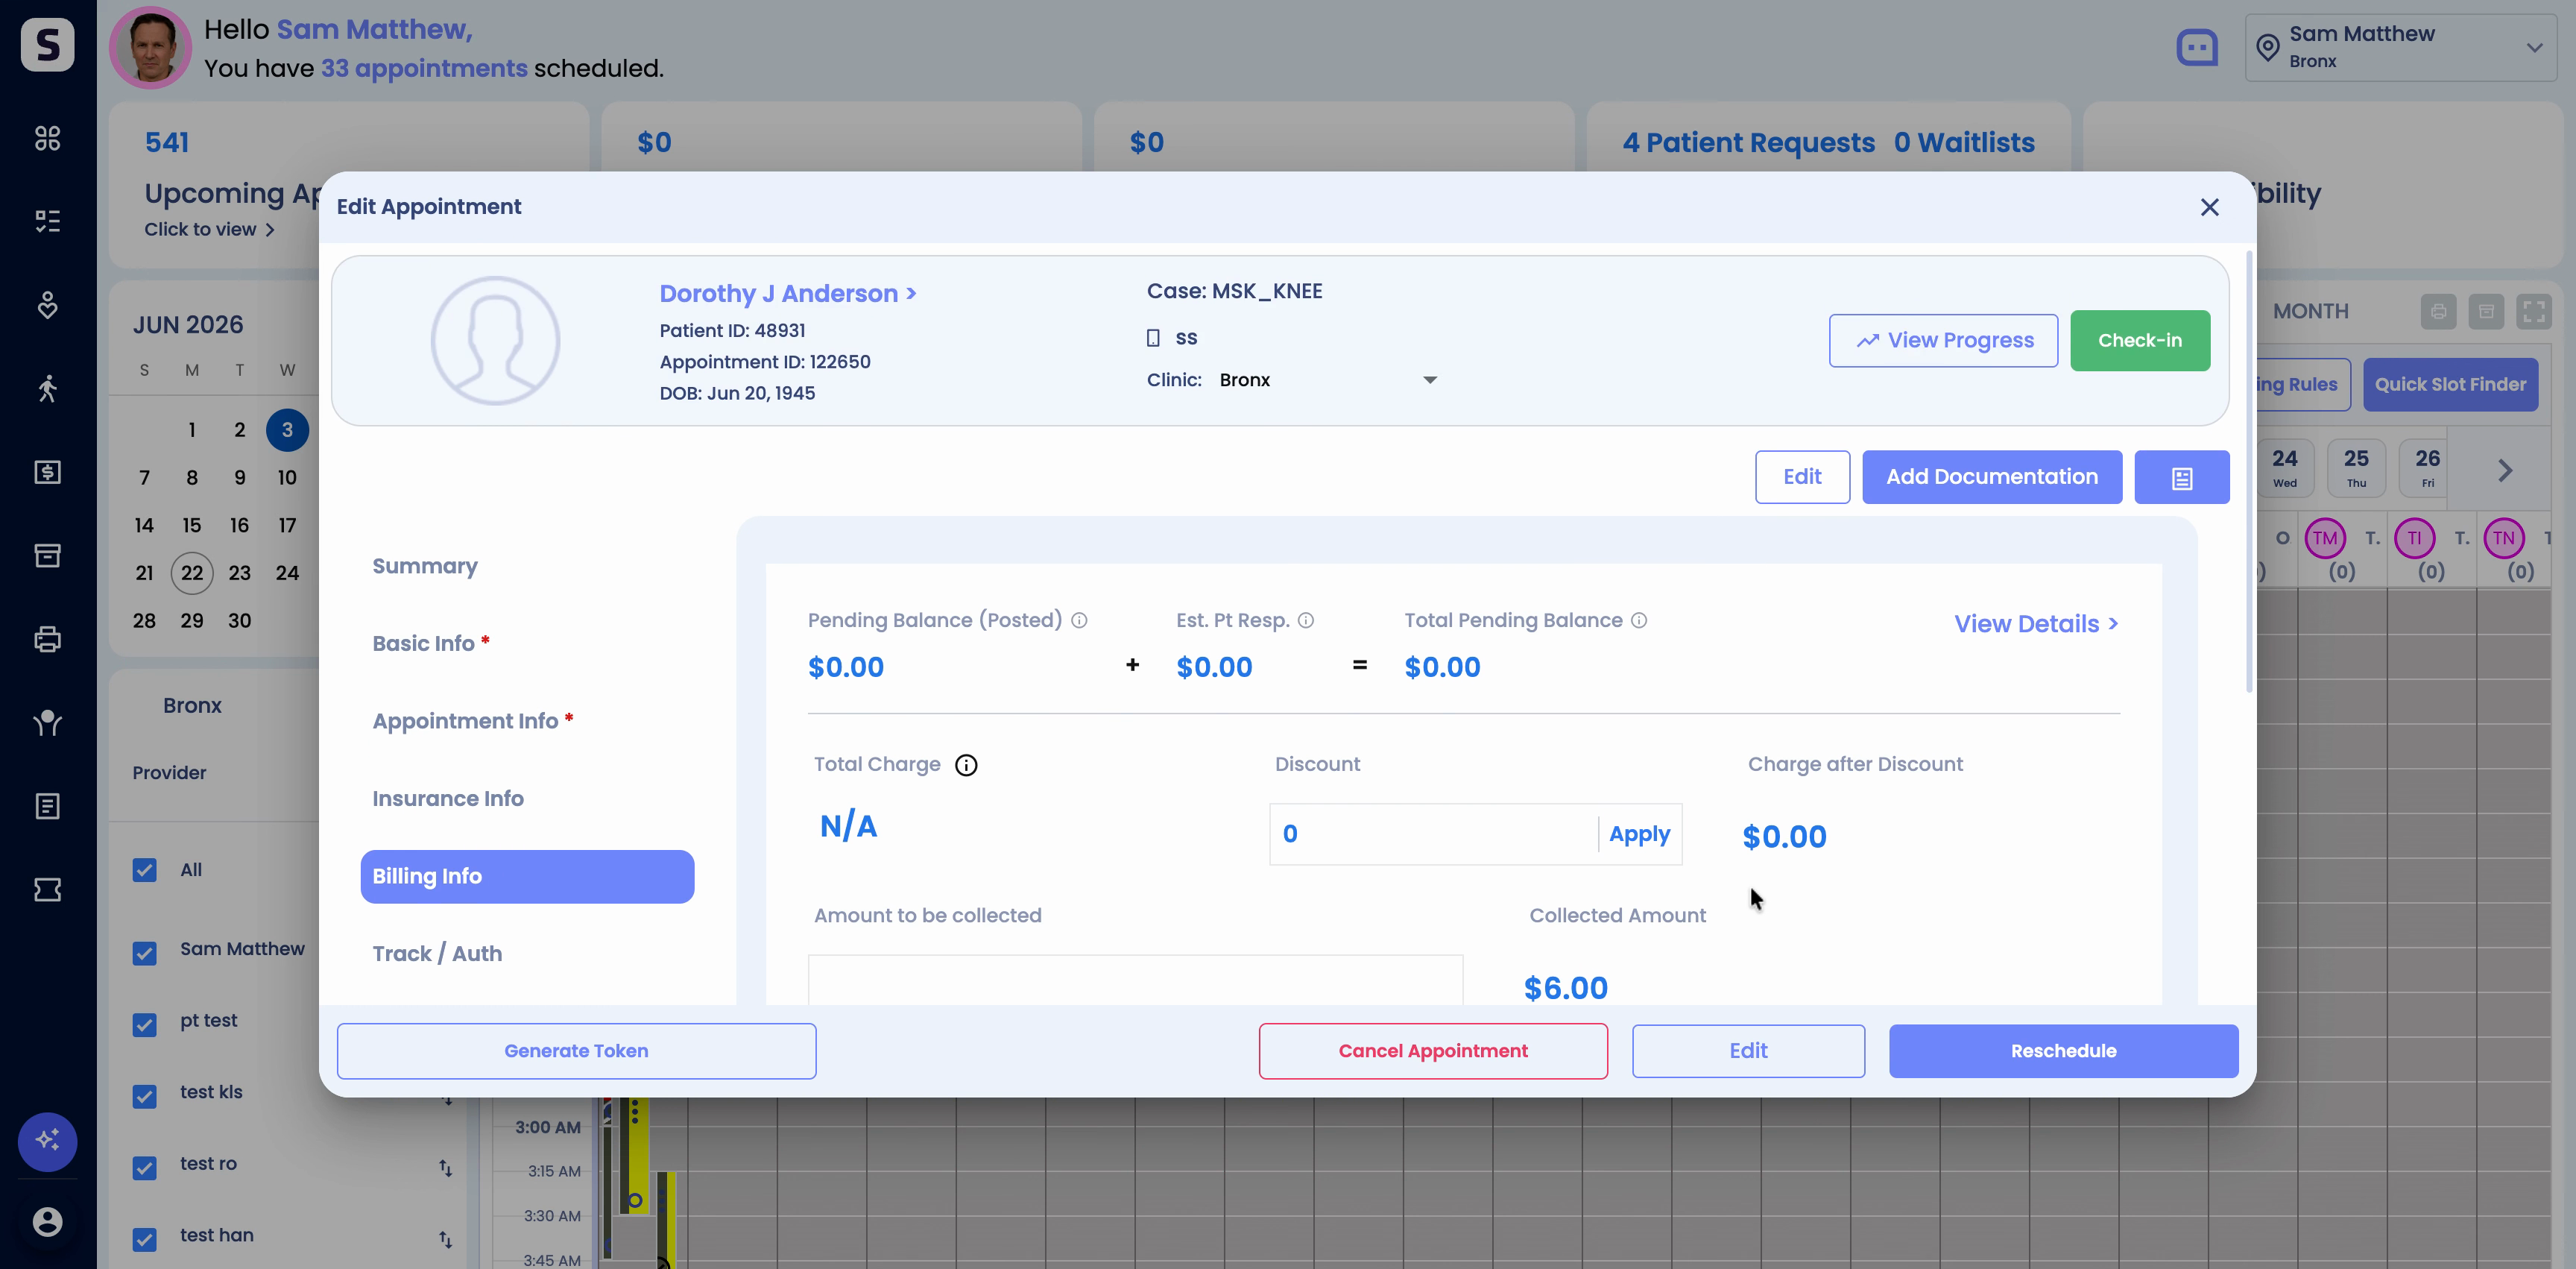Image resolution: width=2576 pixels, height=1269 pixels.
Task: Click the S application logo
Action: point(47,44)
